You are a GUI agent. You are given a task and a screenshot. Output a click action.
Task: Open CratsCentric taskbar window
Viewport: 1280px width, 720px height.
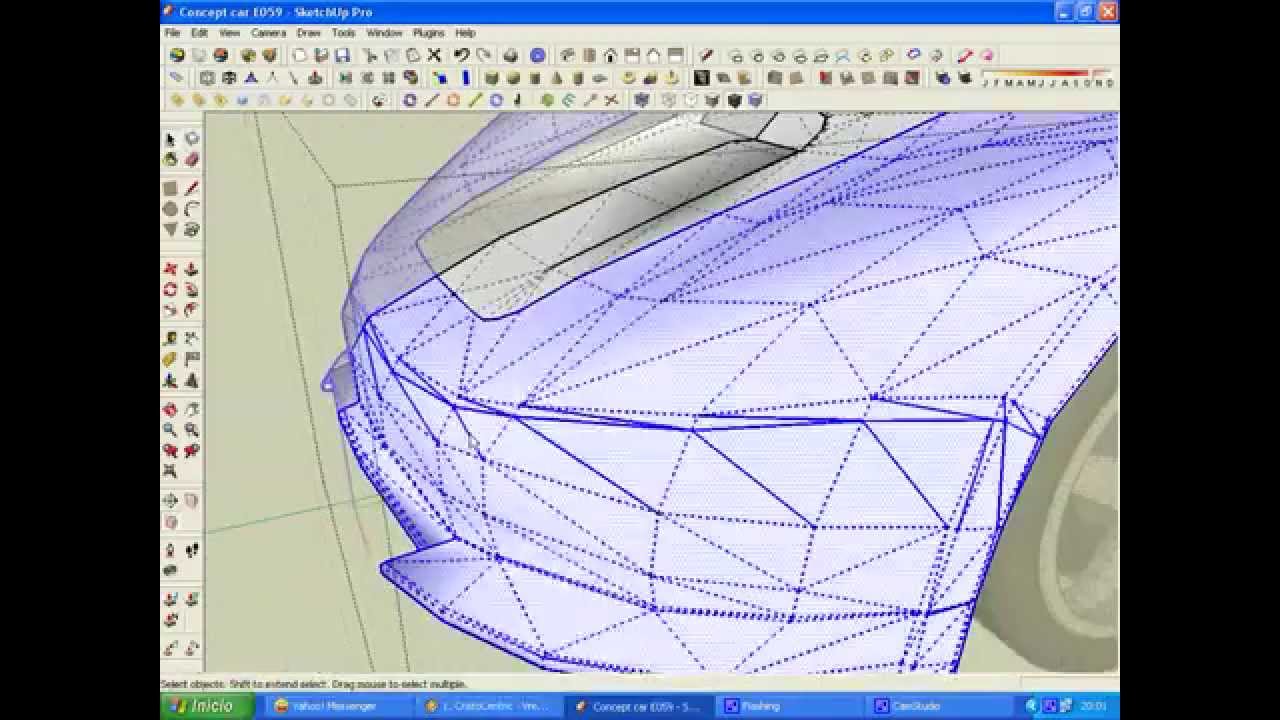coord(490,706)
